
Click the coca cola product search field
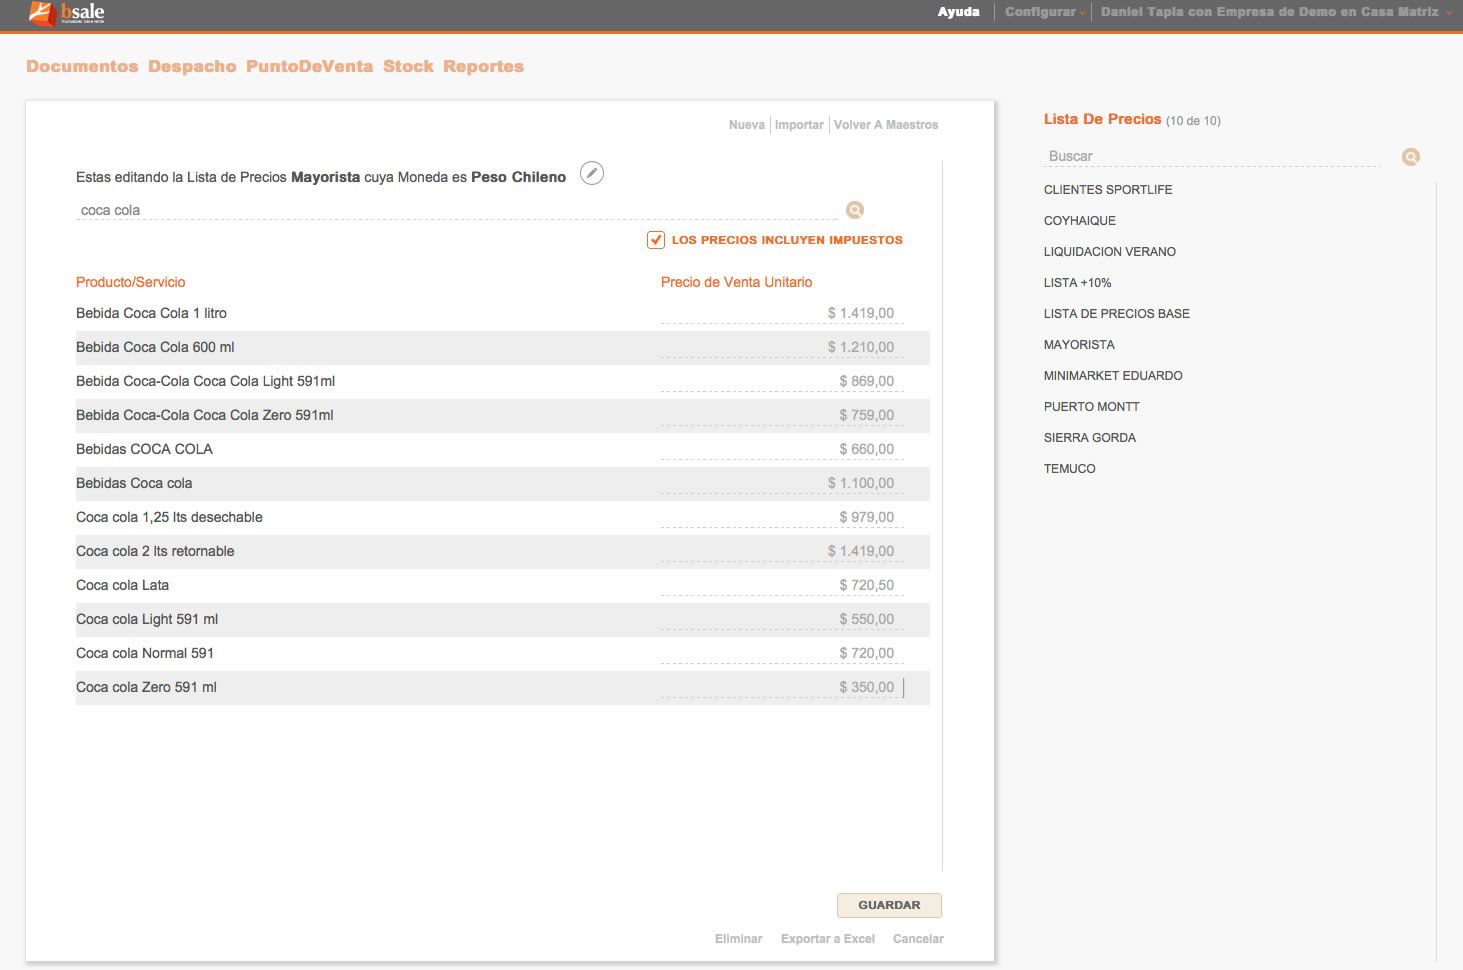tap(455, 211)
